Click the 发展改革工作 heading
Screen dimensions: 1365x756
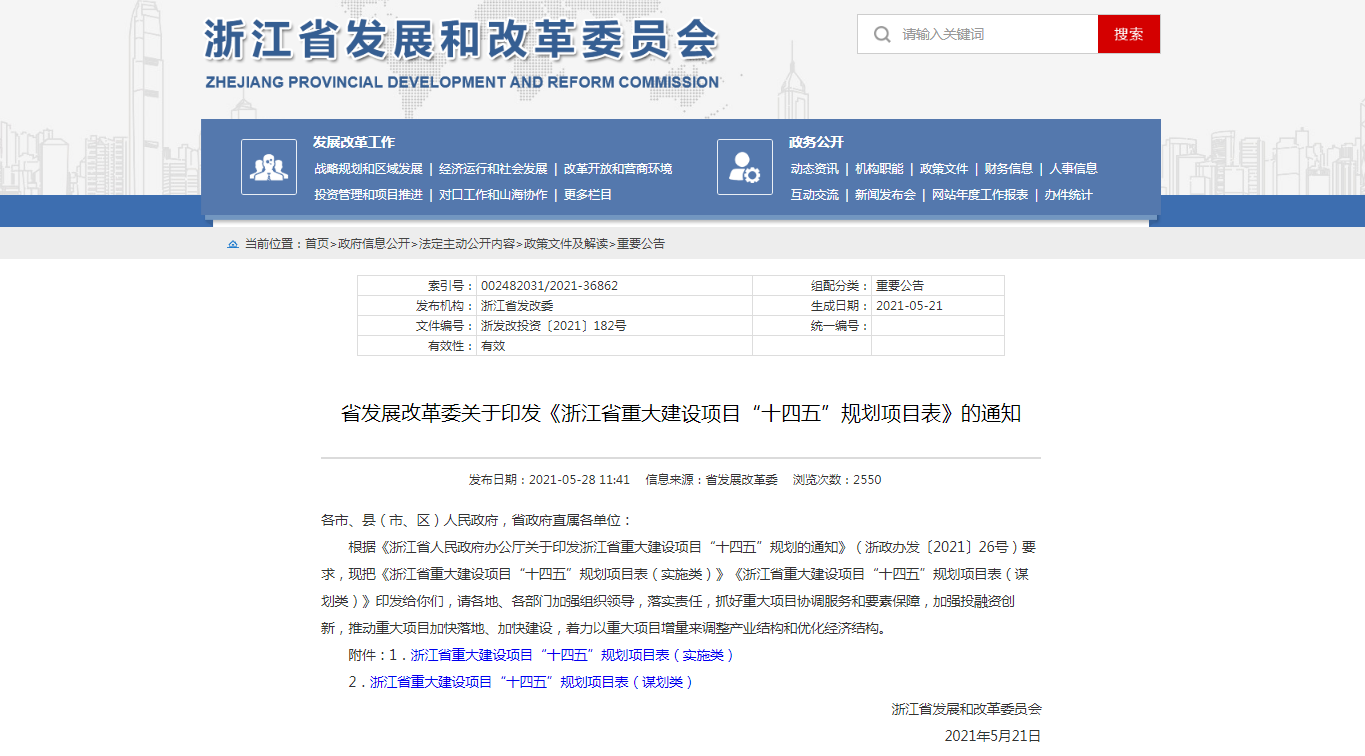354,142
